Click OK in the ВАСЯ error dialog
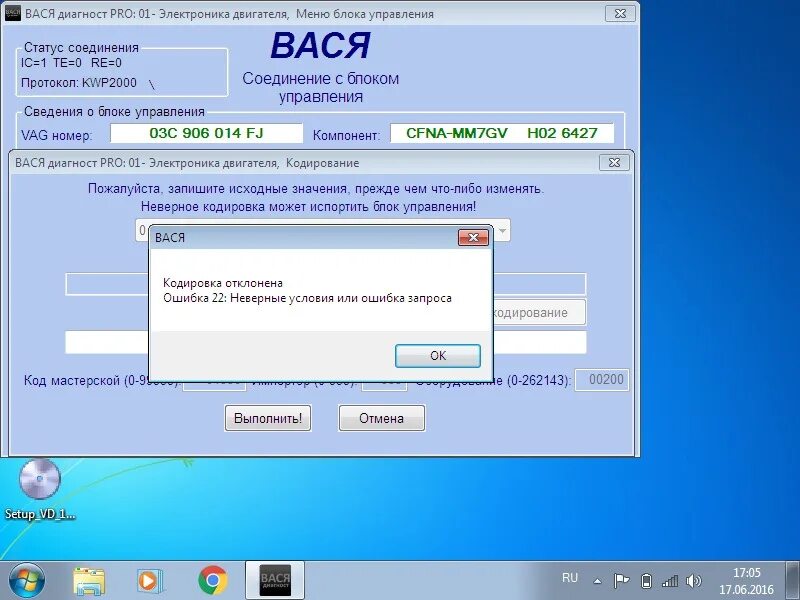This screenshot has width=800, height=600. point(438,356)
